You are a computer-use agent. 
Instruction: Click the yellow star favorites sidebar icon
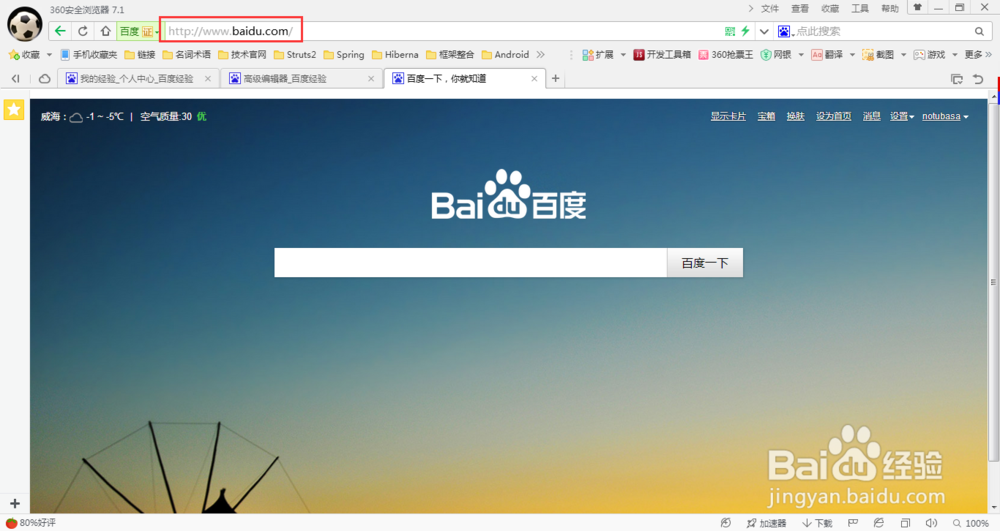[x=13, y=110]
